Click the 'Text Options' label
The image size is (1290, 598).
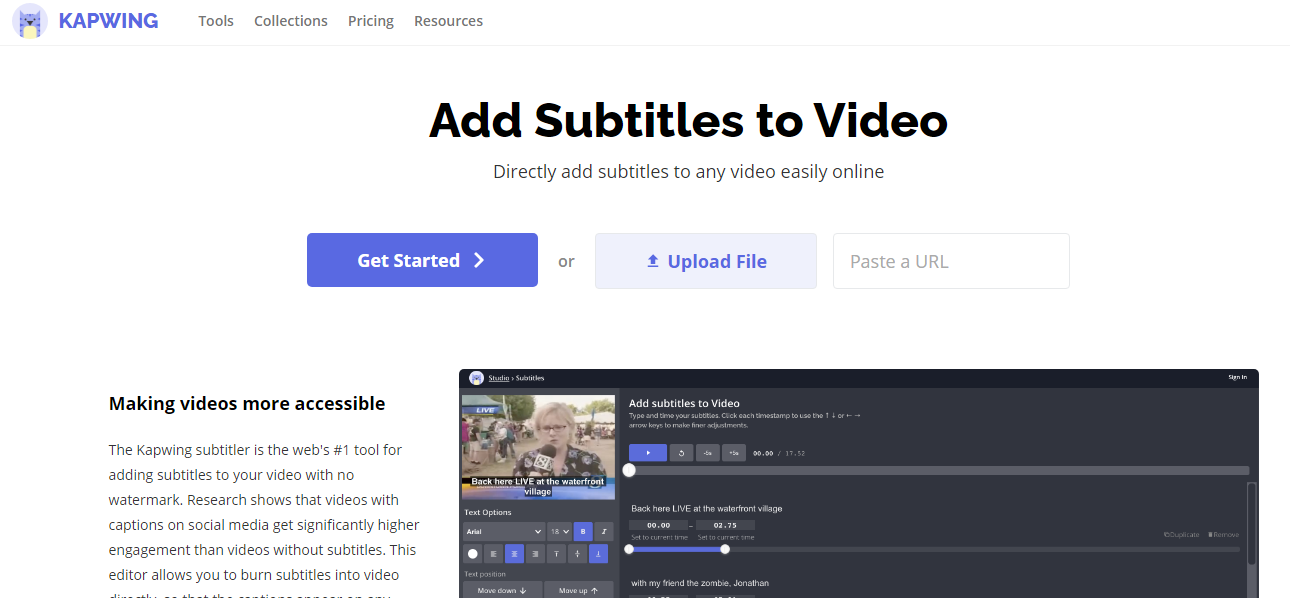point(488,513)
